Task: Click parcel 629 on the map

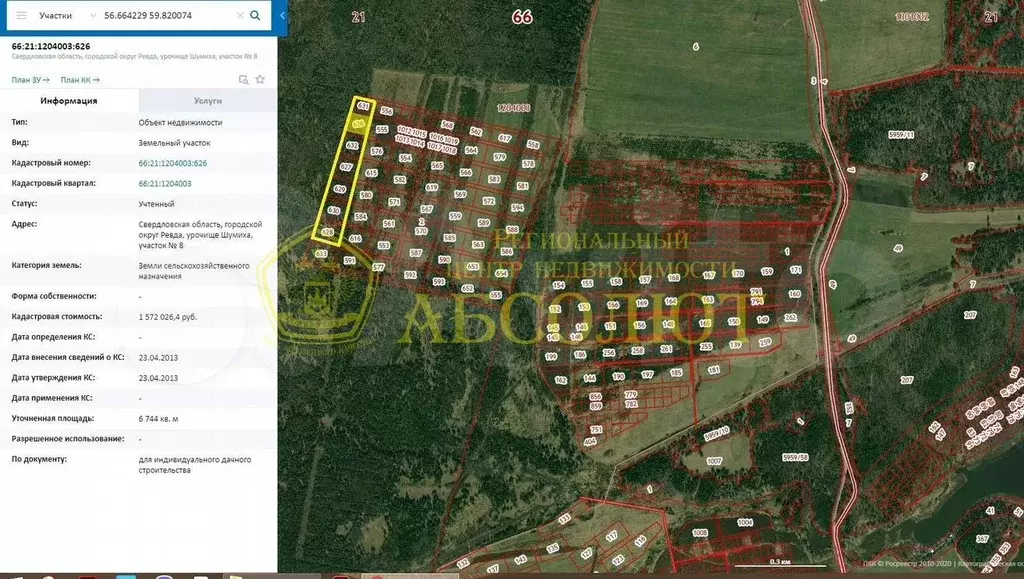Action: 340,189
